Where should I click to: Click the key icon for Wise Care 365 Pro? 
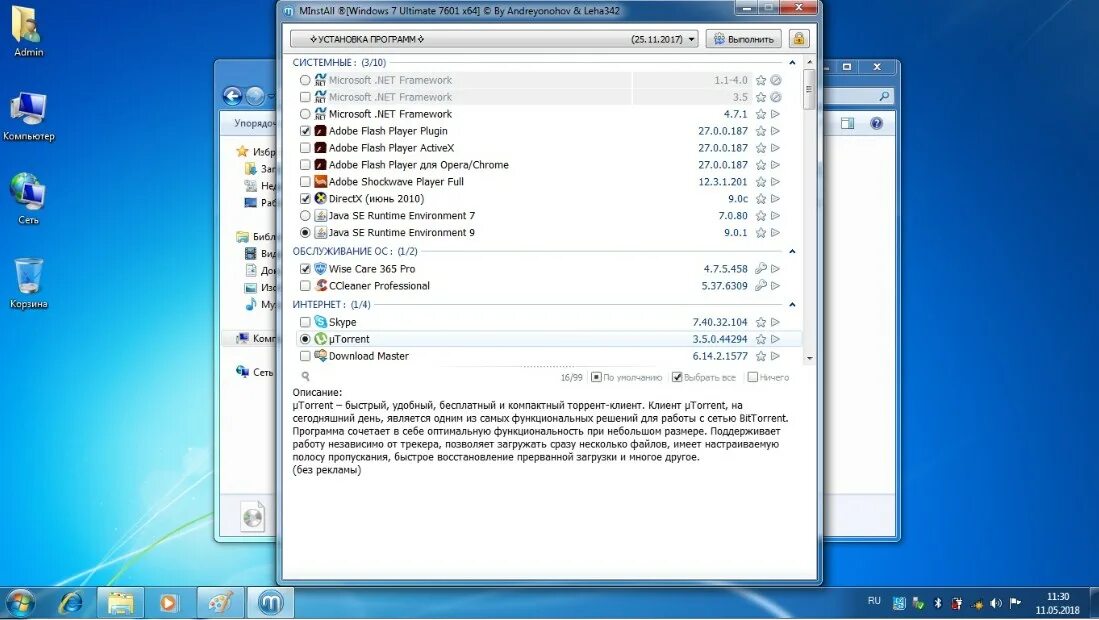[760, 269]
